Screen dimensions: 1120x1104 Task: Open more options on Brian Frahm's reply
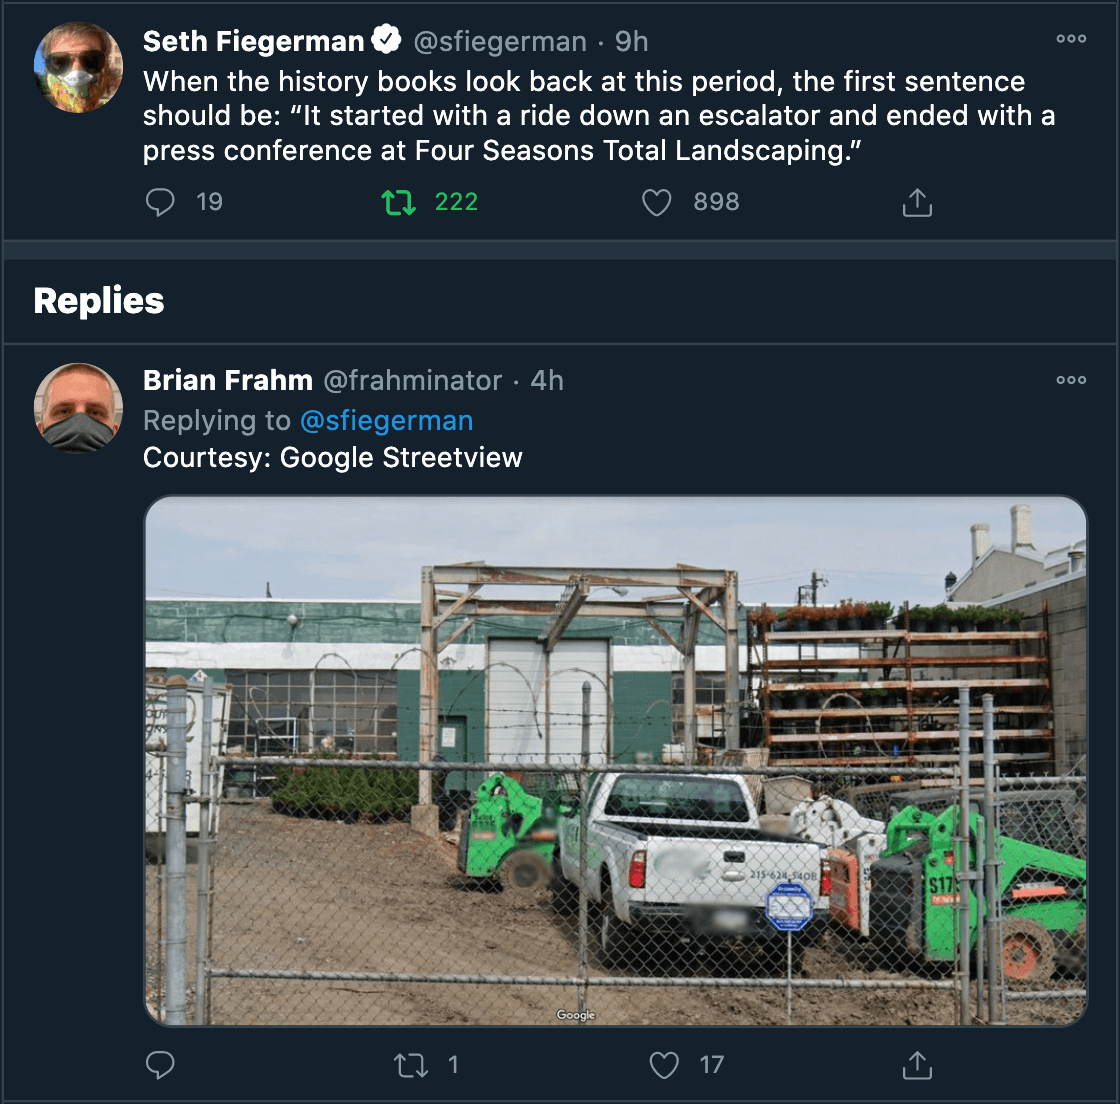tap(1071, 380)
